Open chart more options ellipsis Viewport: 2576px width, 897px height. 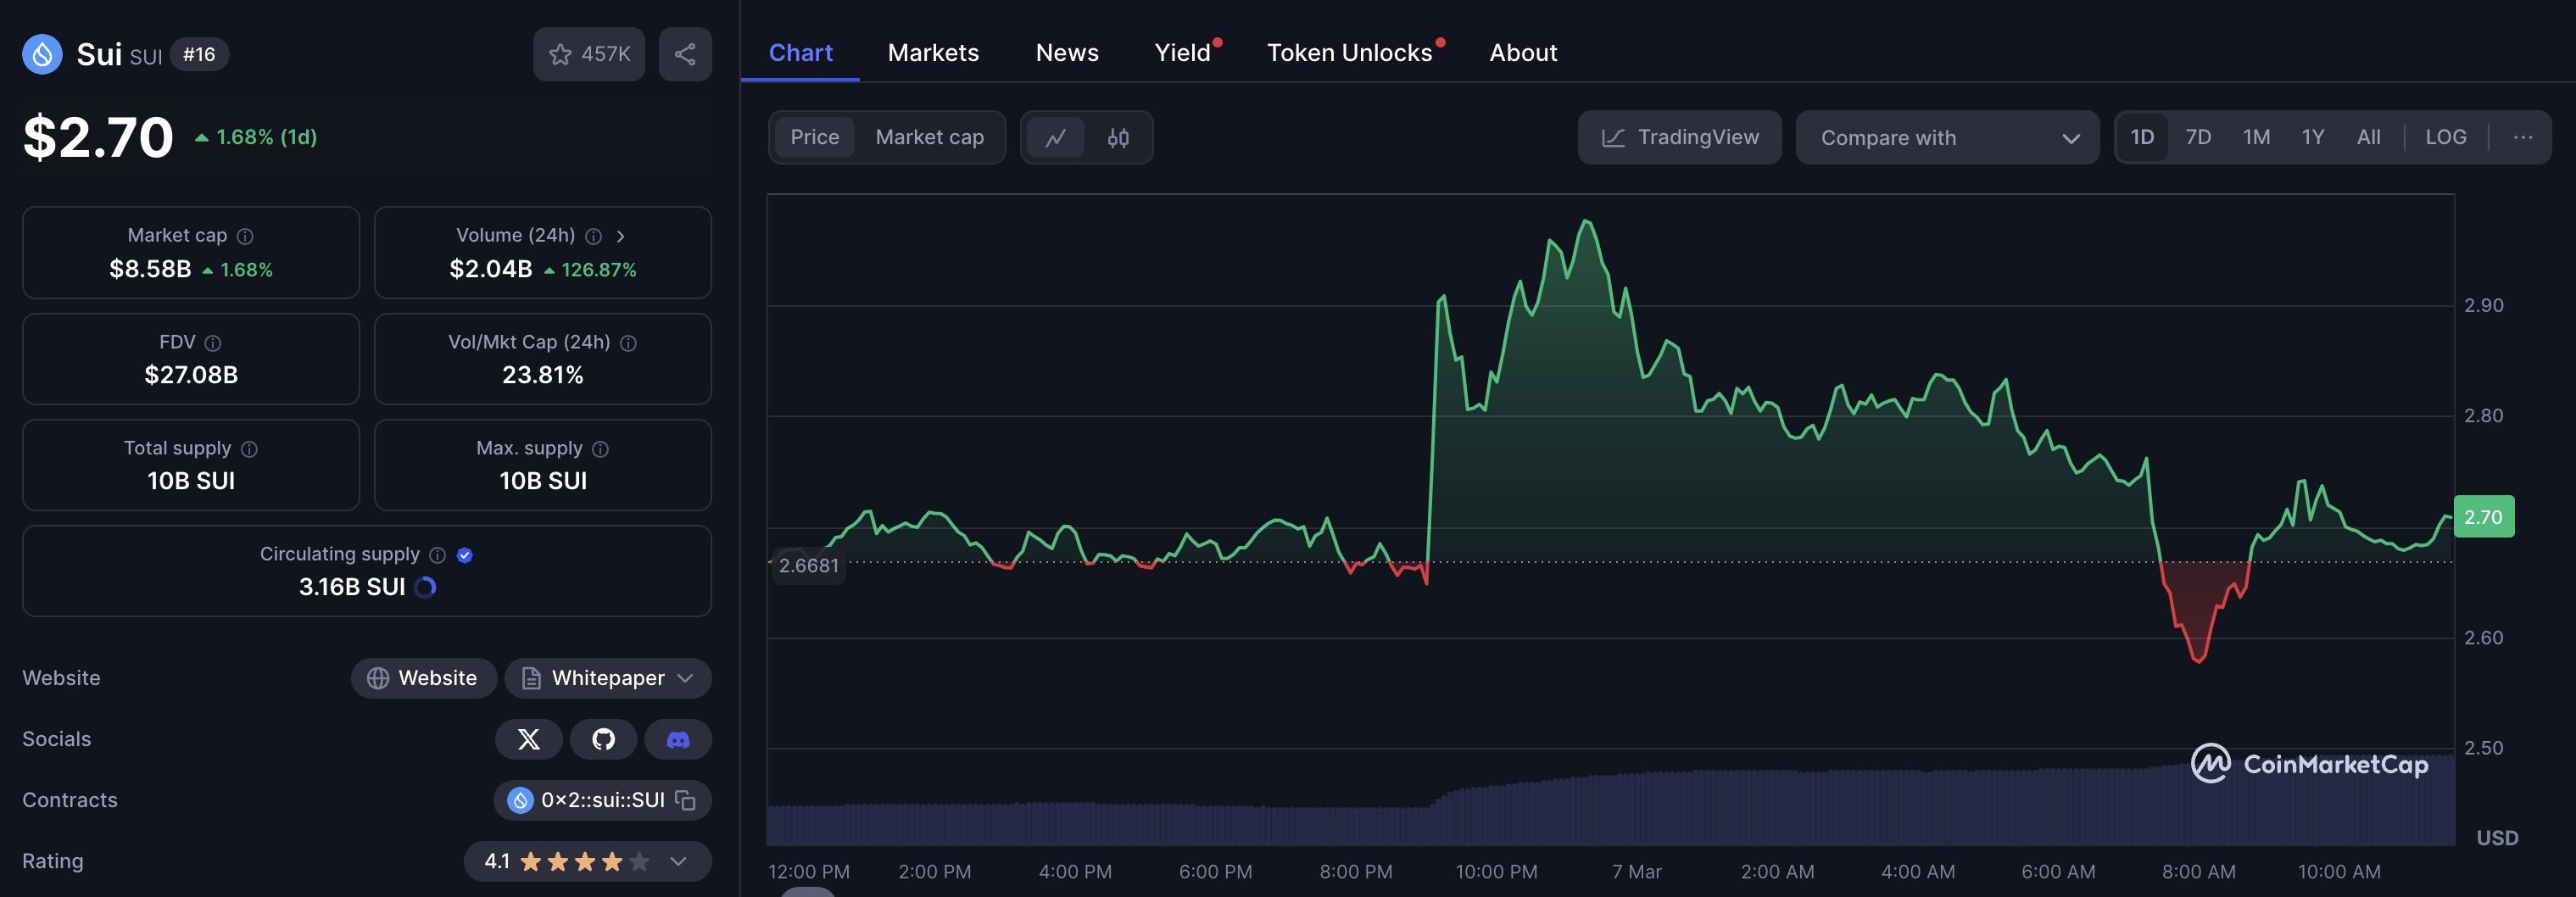(x=2522, y=137)
